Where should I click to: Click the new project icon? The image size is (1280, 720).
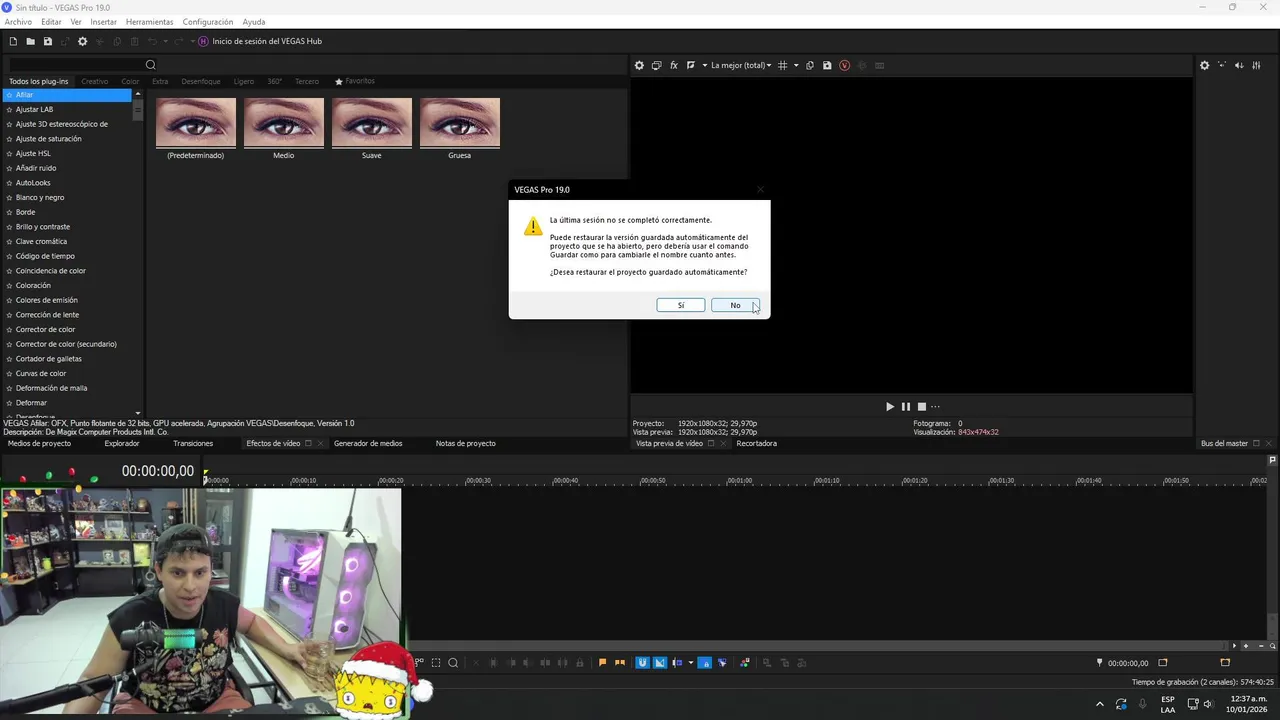13,41
